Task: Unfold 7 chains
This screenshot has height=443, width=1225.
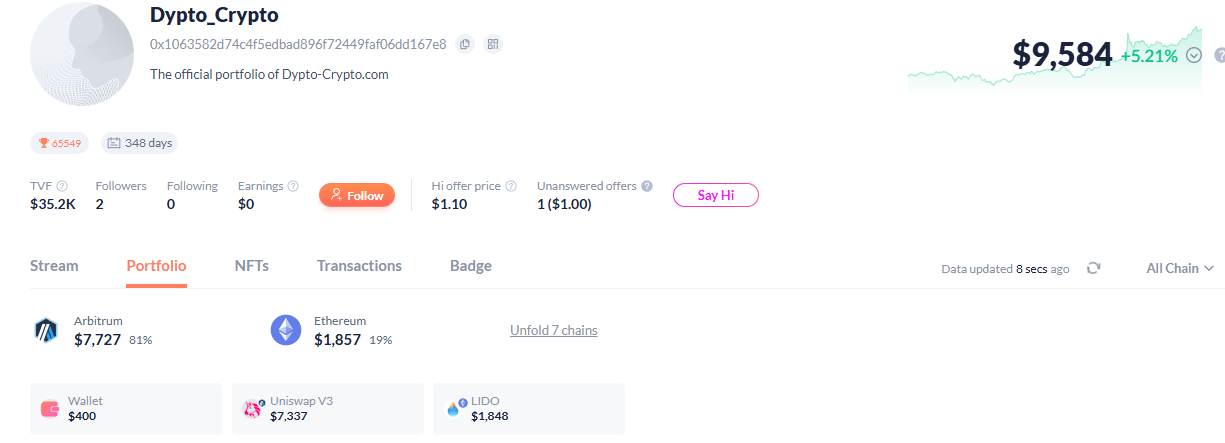Action: pos(554,330)
